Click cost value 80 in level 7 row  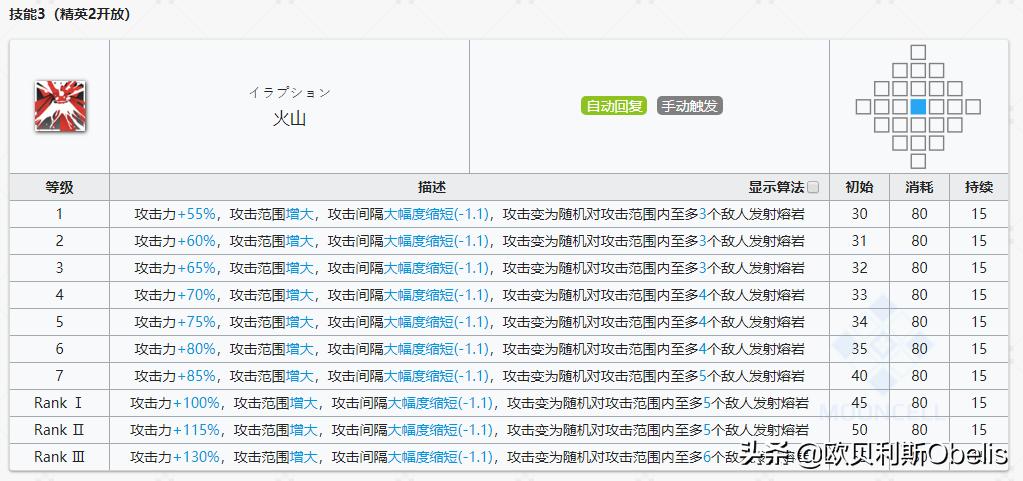coord(919,376)
